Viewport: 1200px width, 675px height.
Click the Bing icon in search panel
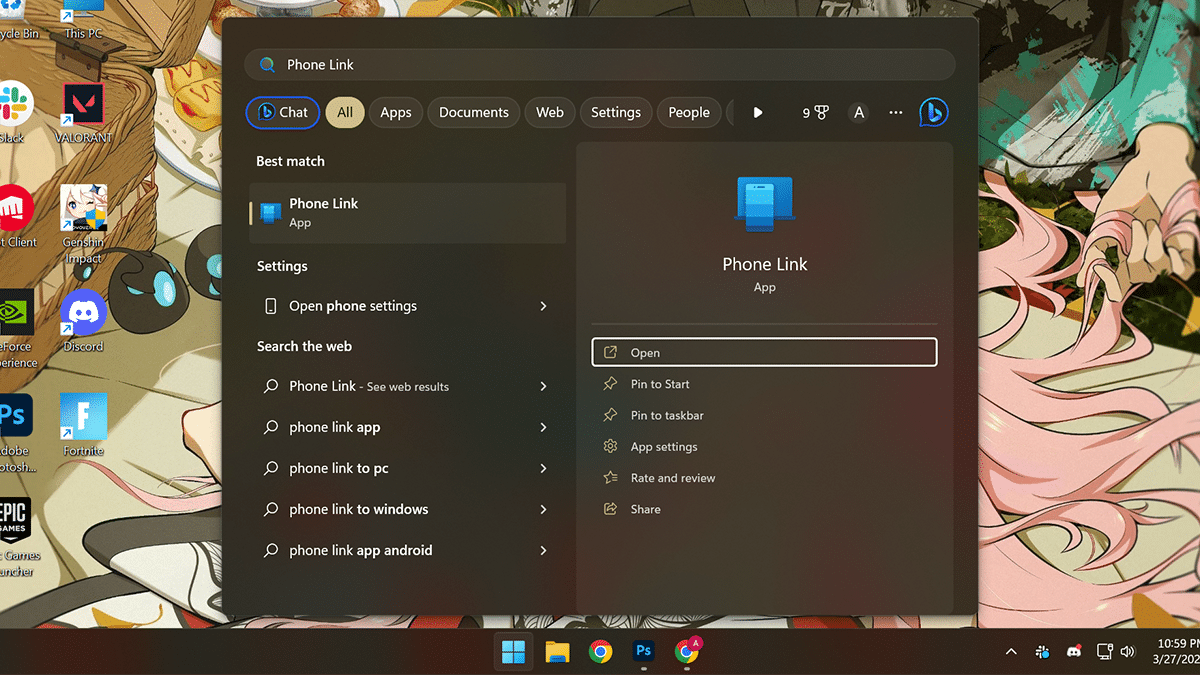pyautogui.click(x=933, y=112)
